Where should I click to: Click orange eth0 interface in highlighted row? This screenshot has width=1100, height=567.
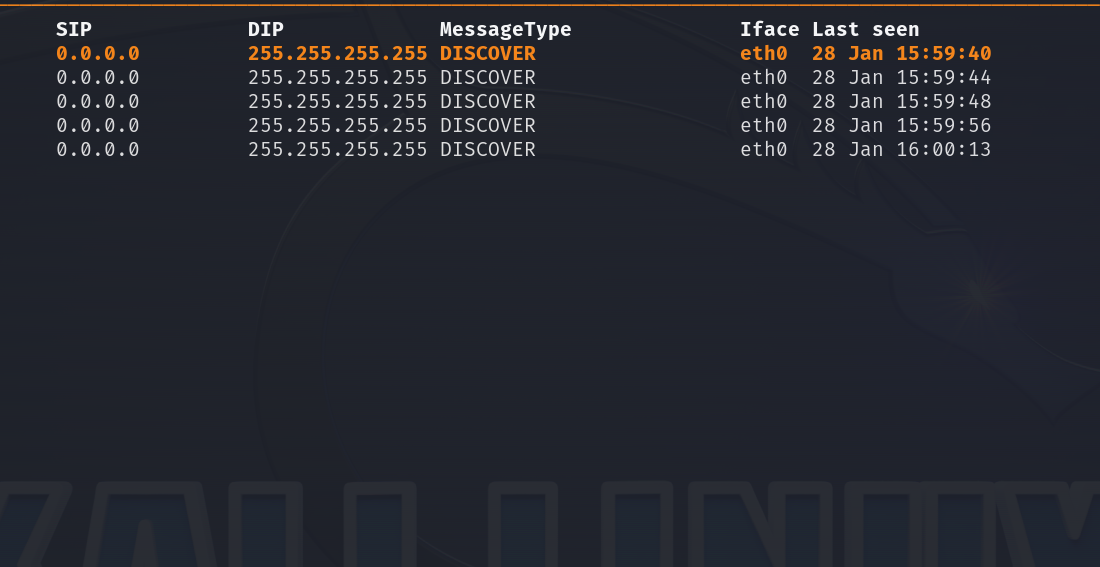click(763, 54)
